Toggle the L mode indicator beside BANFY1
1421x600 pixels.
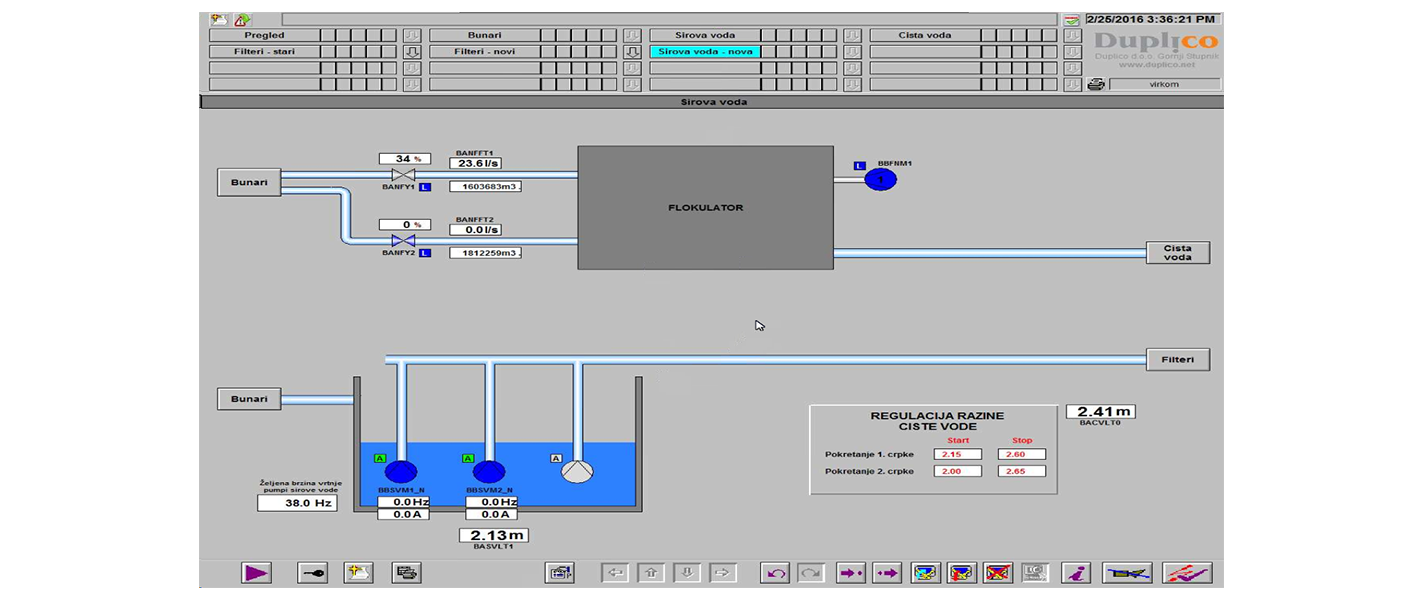pos(425,187)
